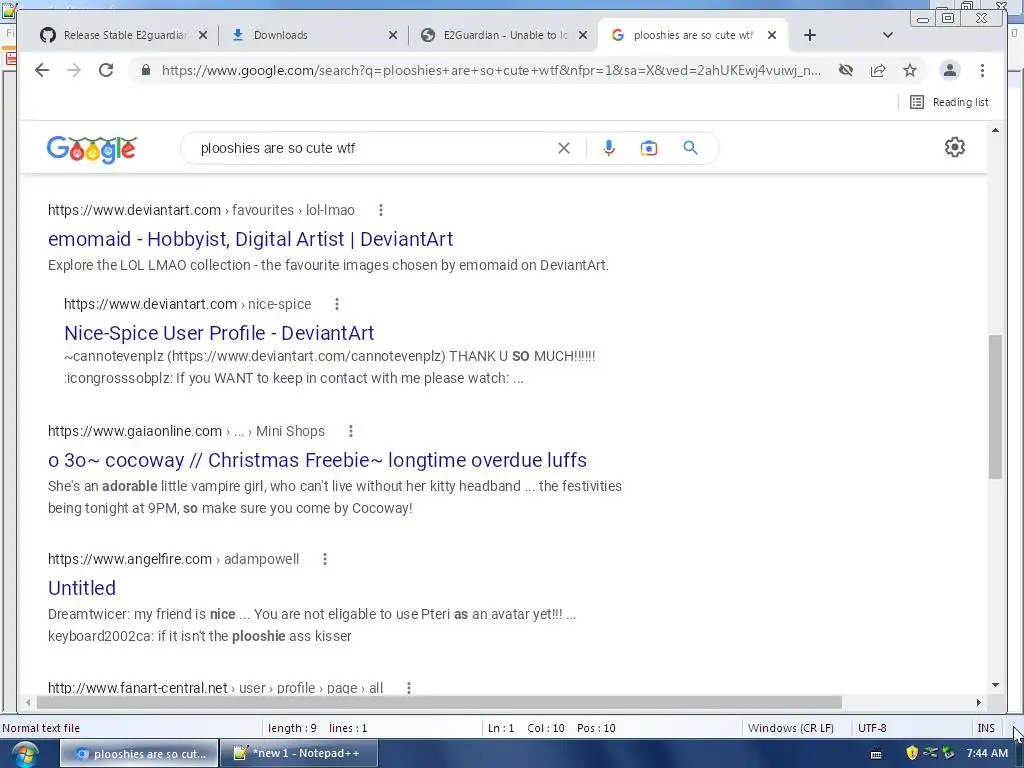1024x768 pixels.
Task: Click the address bar URL field
Action: coord(491,71)
